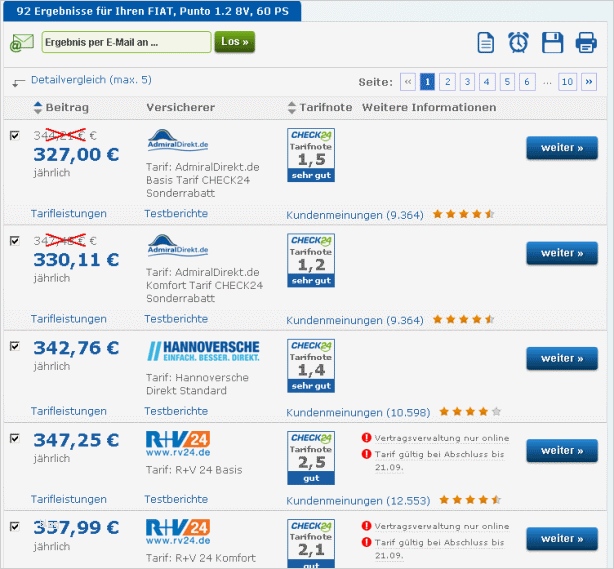Open Testberichte for the 330,11 € offer

(x=176, y=319)
